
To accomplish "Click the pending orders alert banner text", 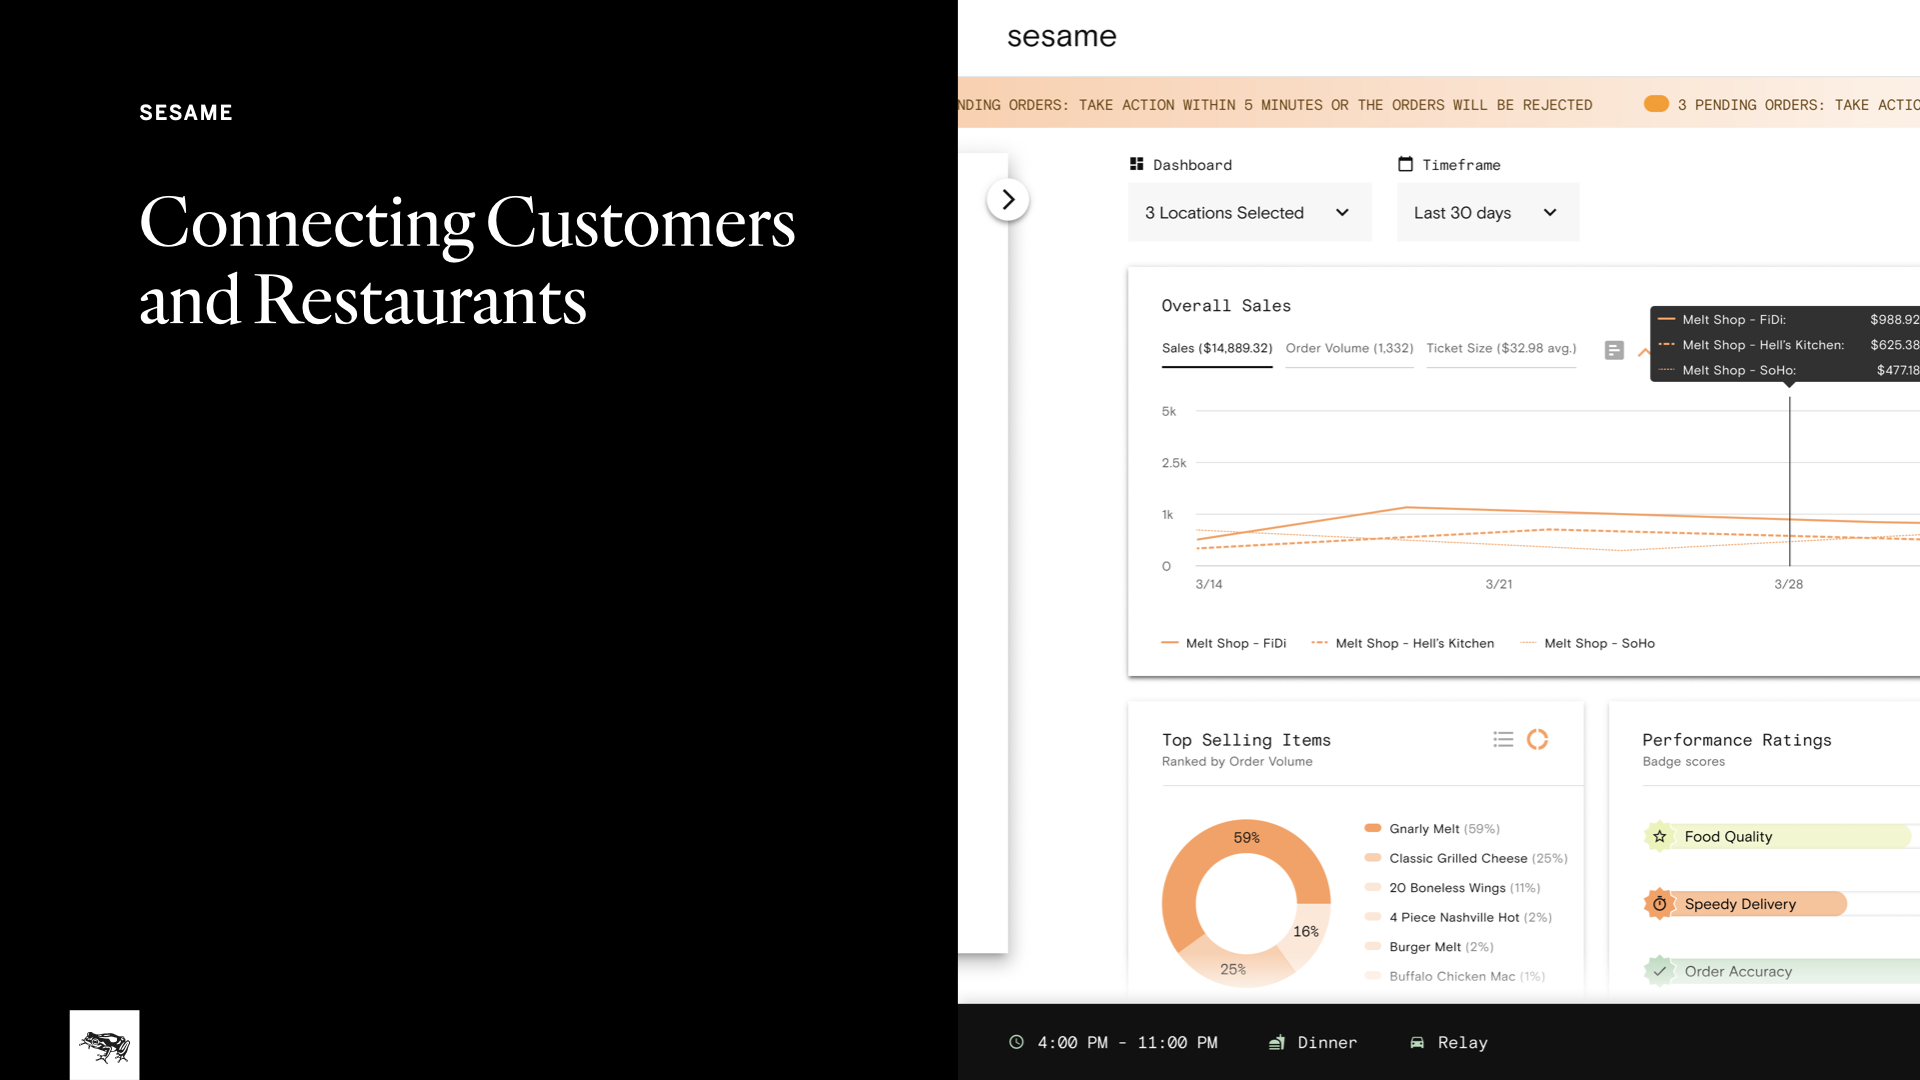I will 1275,105.
